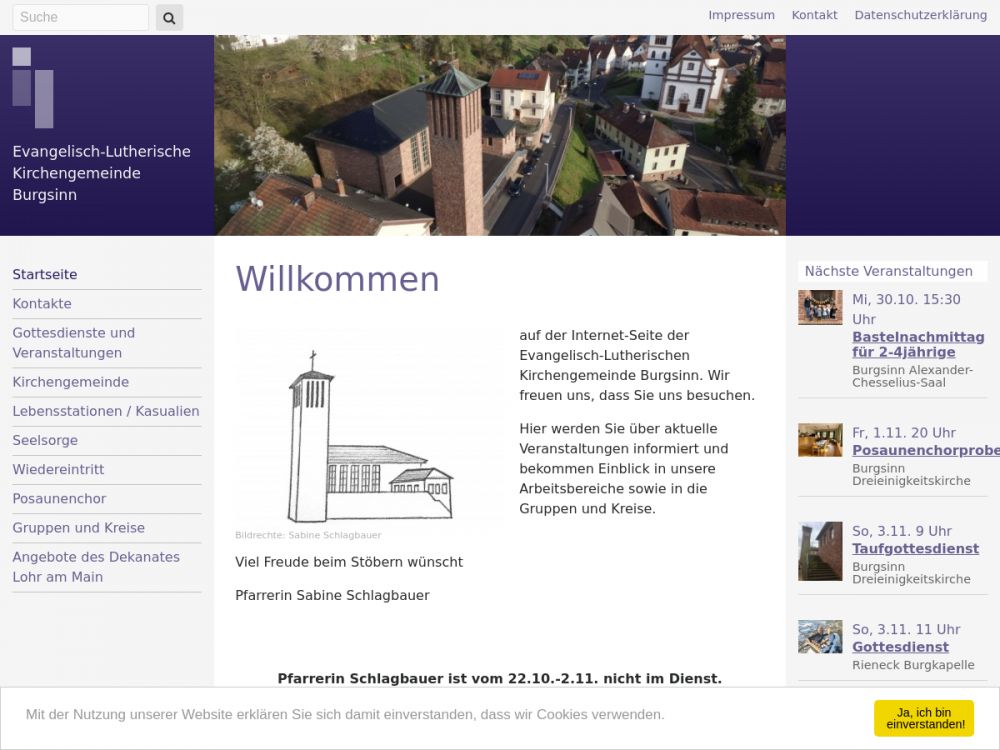Open the Posaunenchorprobe event thumbnail image
Image resolution: width=1000 pixels, height=750 pixels.
pos(820,440)
